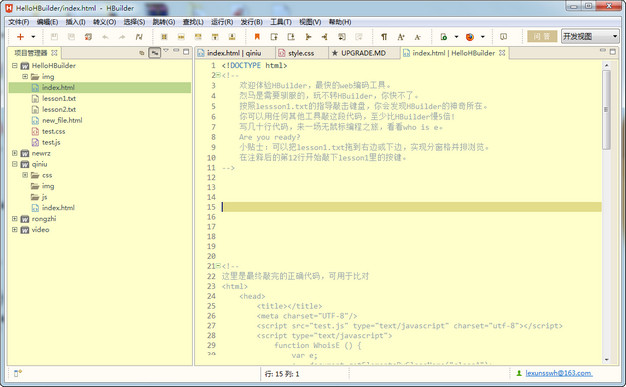Image resolution: width=626 pixels, height=387 pixels.
Task: Click the increase font size A+ icon
Action: (401, 37)
